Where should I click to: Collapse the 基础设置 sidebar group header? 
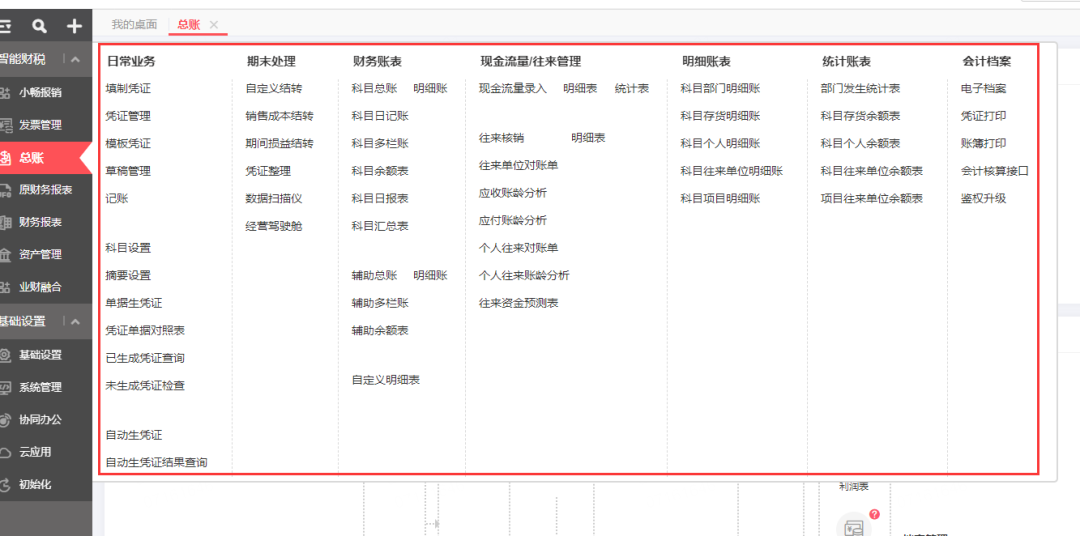coord(75,321)
